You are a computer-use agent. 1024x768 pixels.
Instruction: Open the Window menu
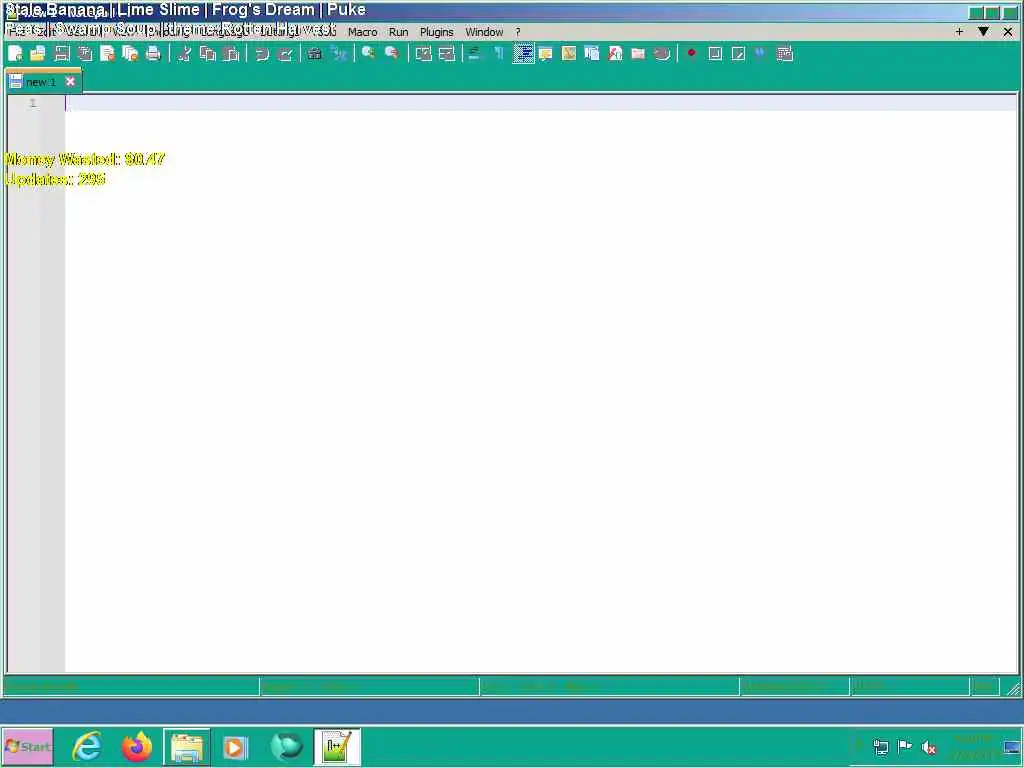484,32
